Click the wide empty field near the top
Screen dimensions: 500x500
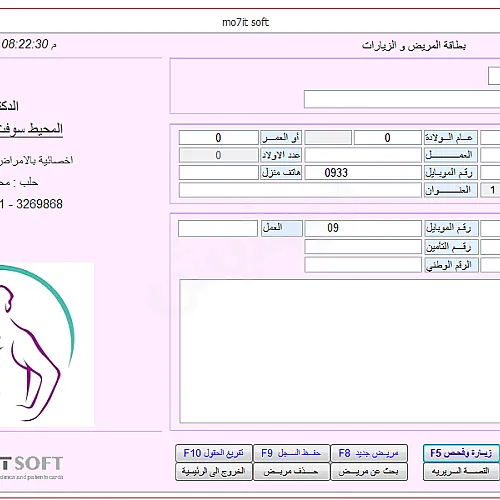pyautogui.click(x=402, y=99)
